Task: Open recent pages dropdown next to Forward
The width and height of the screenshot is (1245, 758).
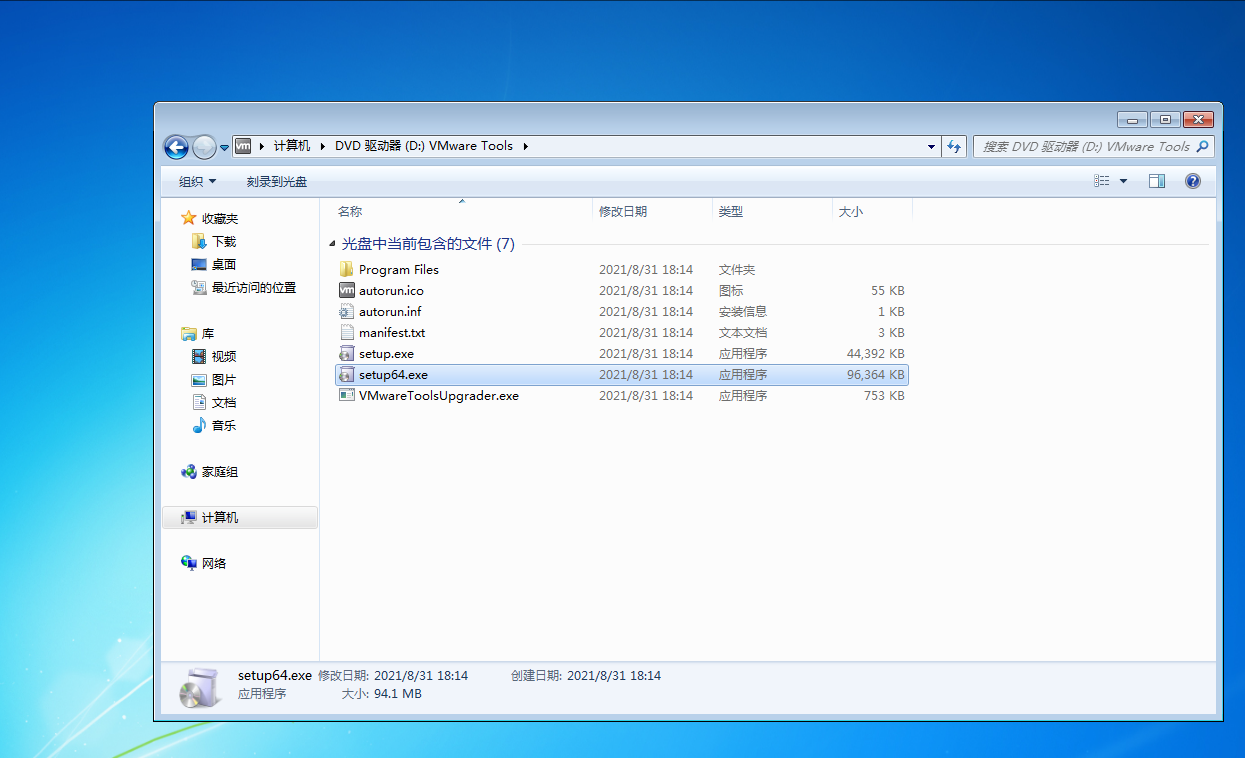Action: coord(224,147)
